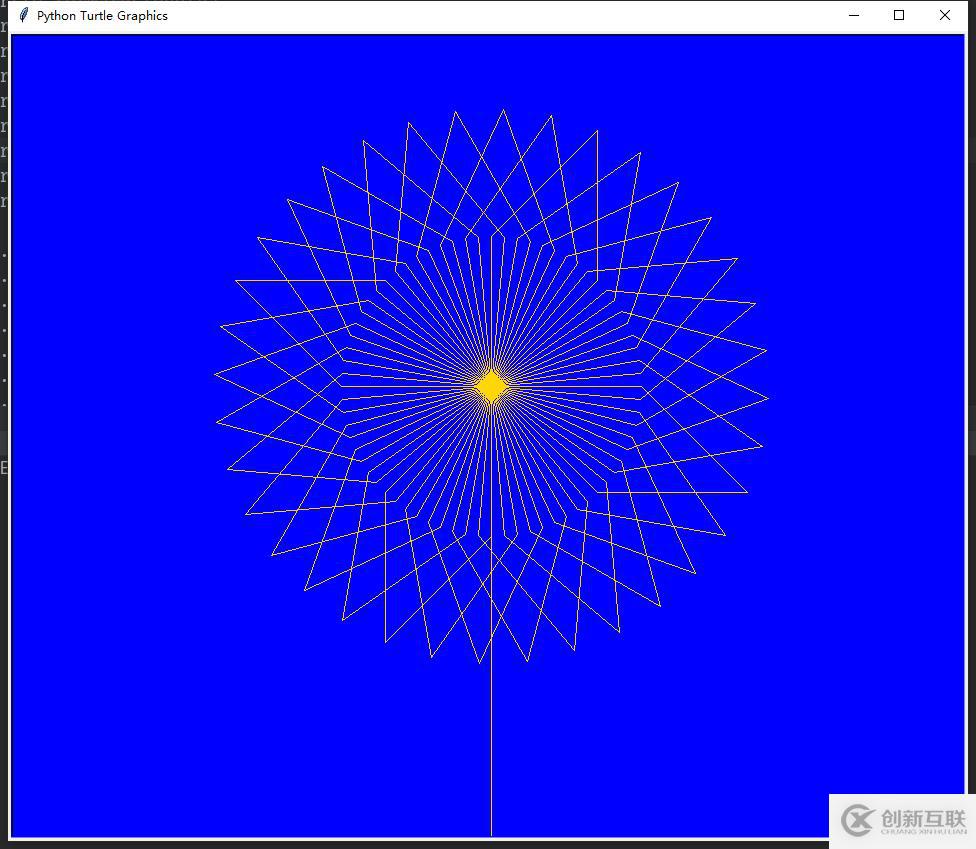Click the "Python Turtle Graphics" title text
The height and width of the screenshot is (849, 976).
[102, 16]
